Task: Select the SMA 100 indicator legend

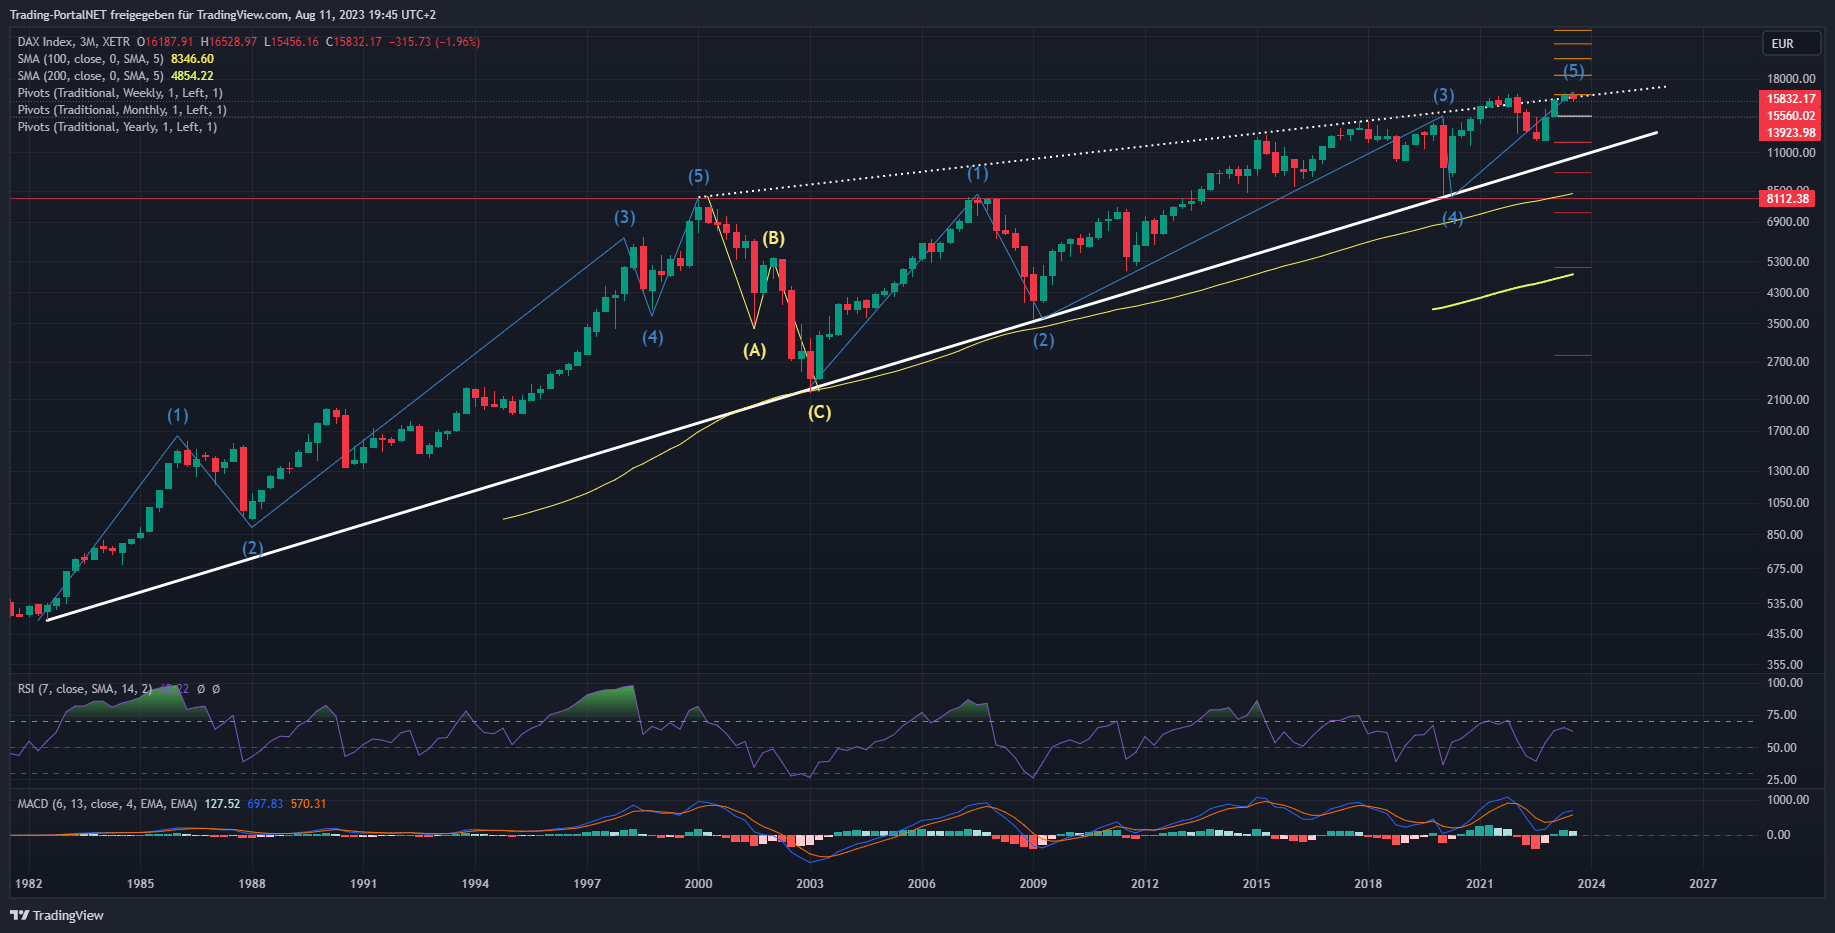Action: tap(90, 59)
